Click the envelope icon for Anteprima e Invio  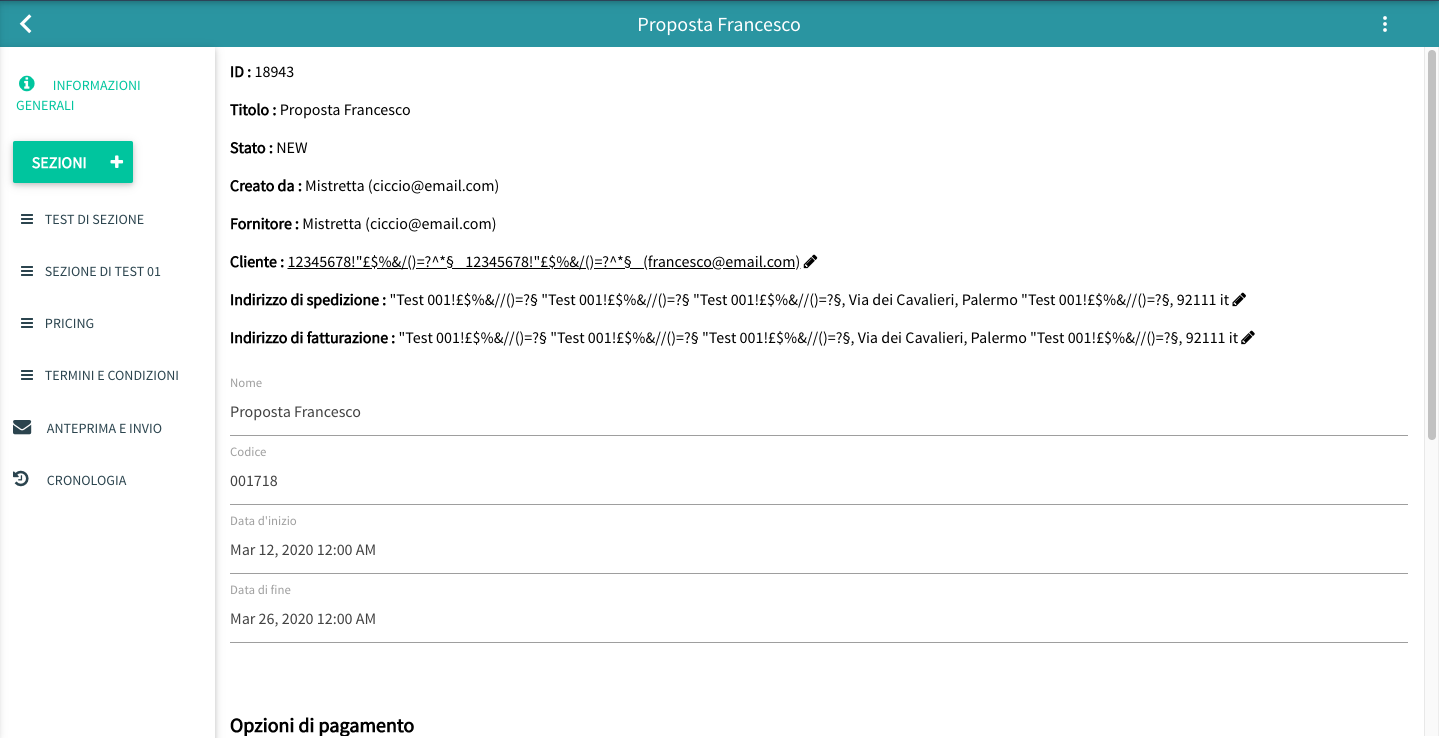(x=22, y=428)
